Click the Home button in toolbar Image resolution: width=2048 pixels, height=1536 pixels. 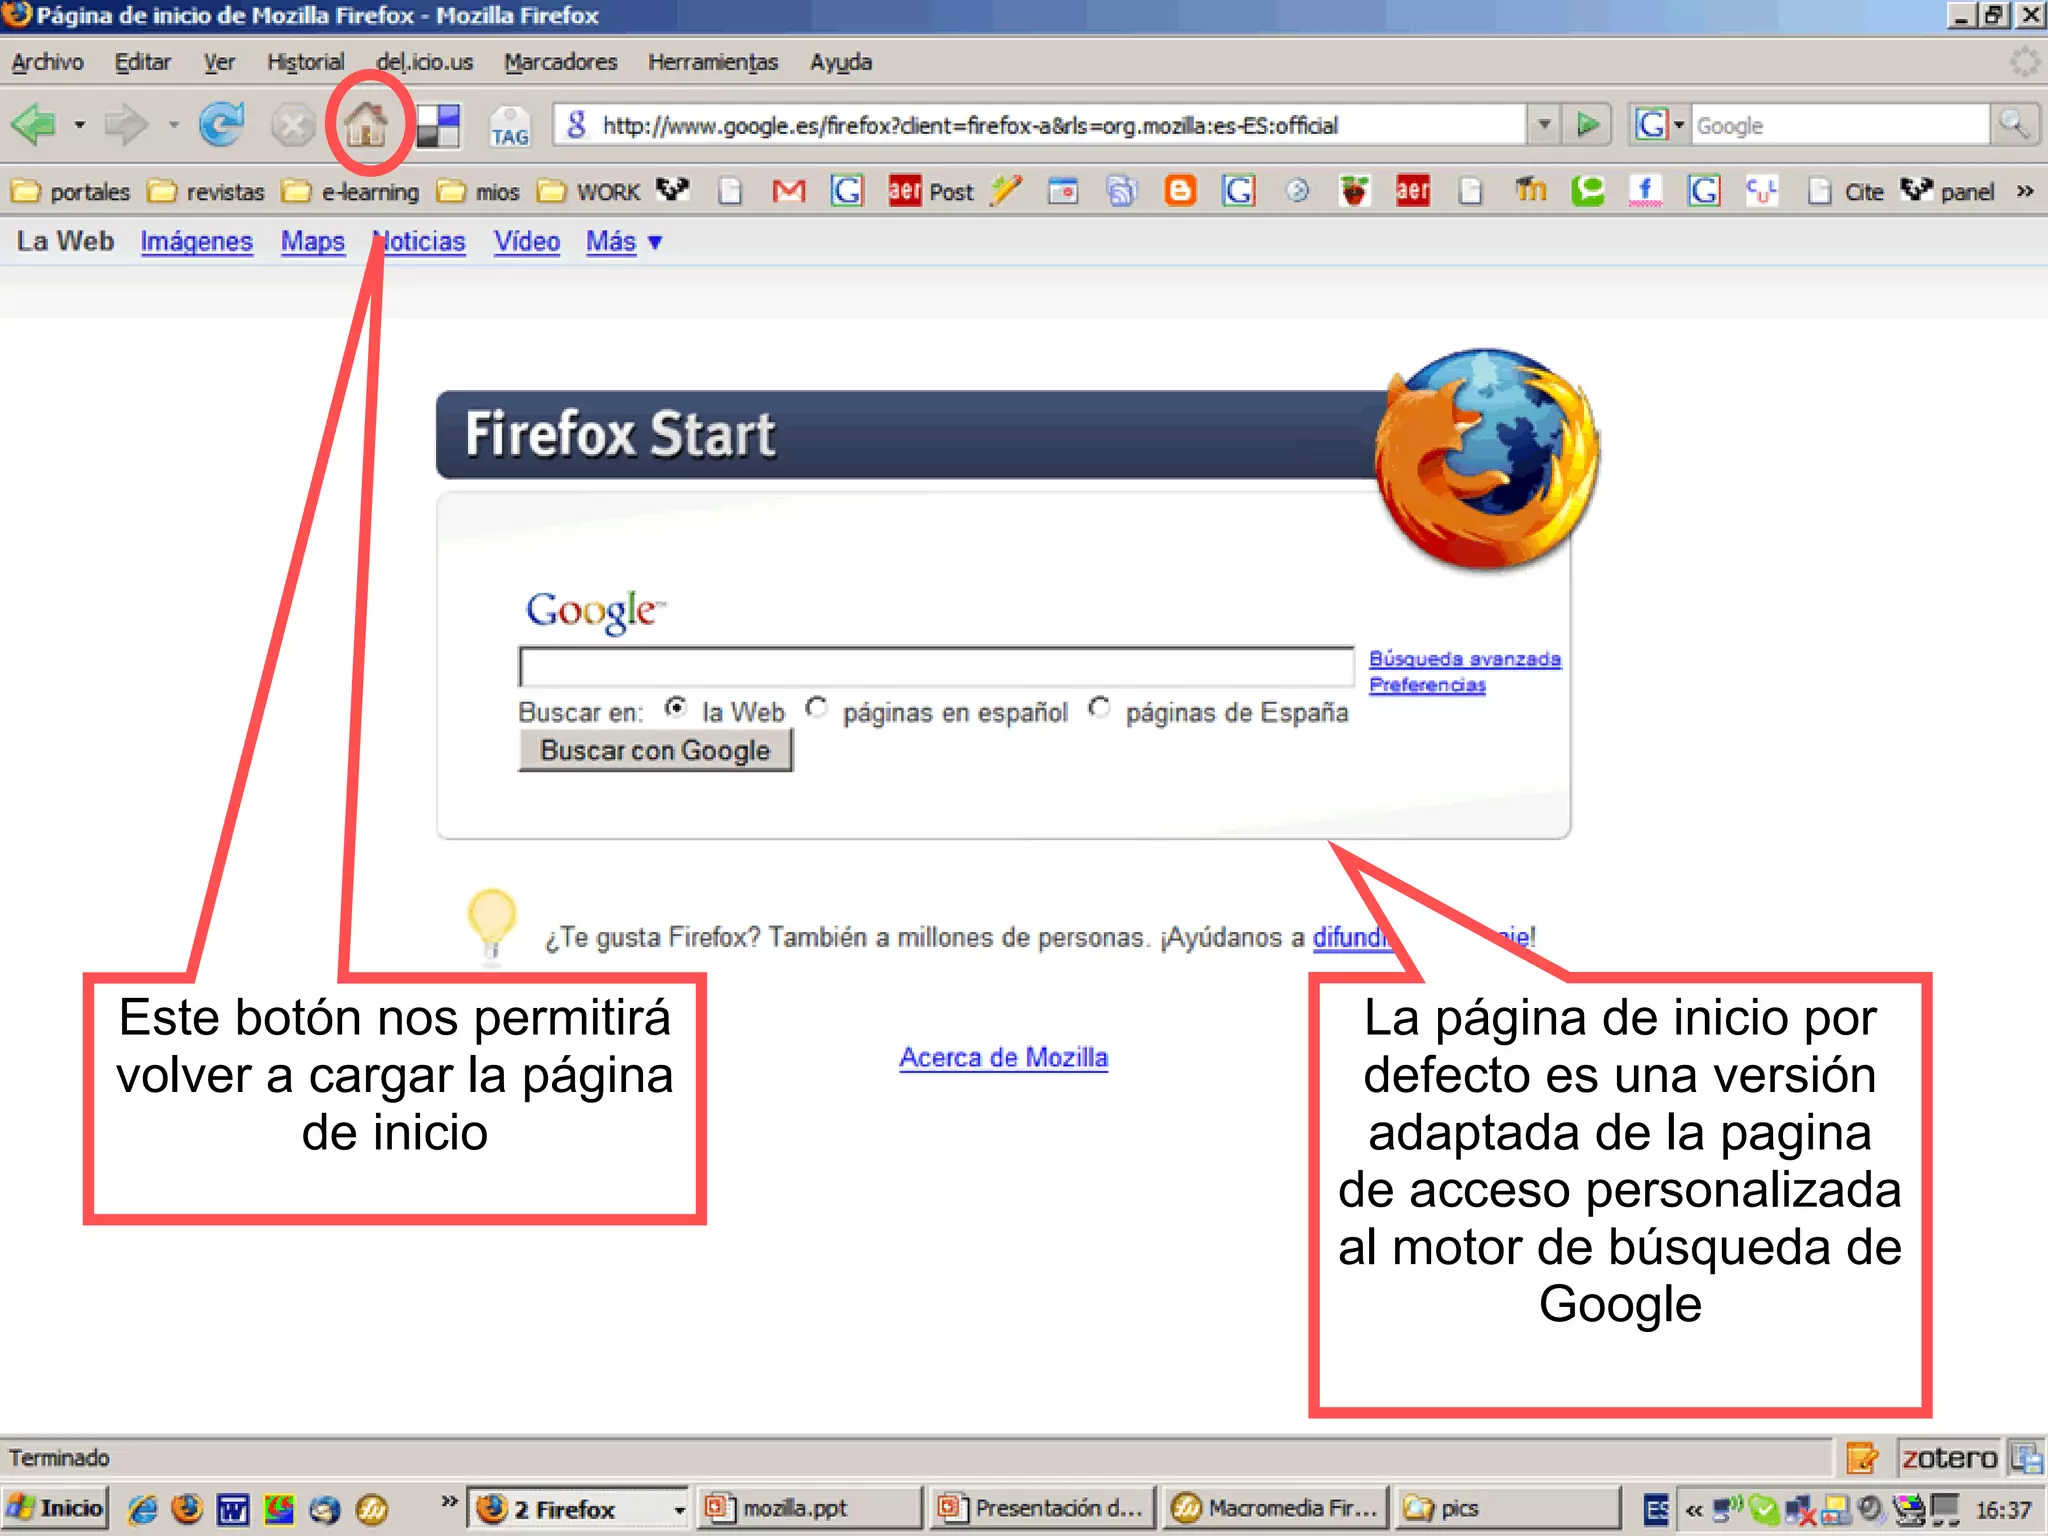point(366,125)
